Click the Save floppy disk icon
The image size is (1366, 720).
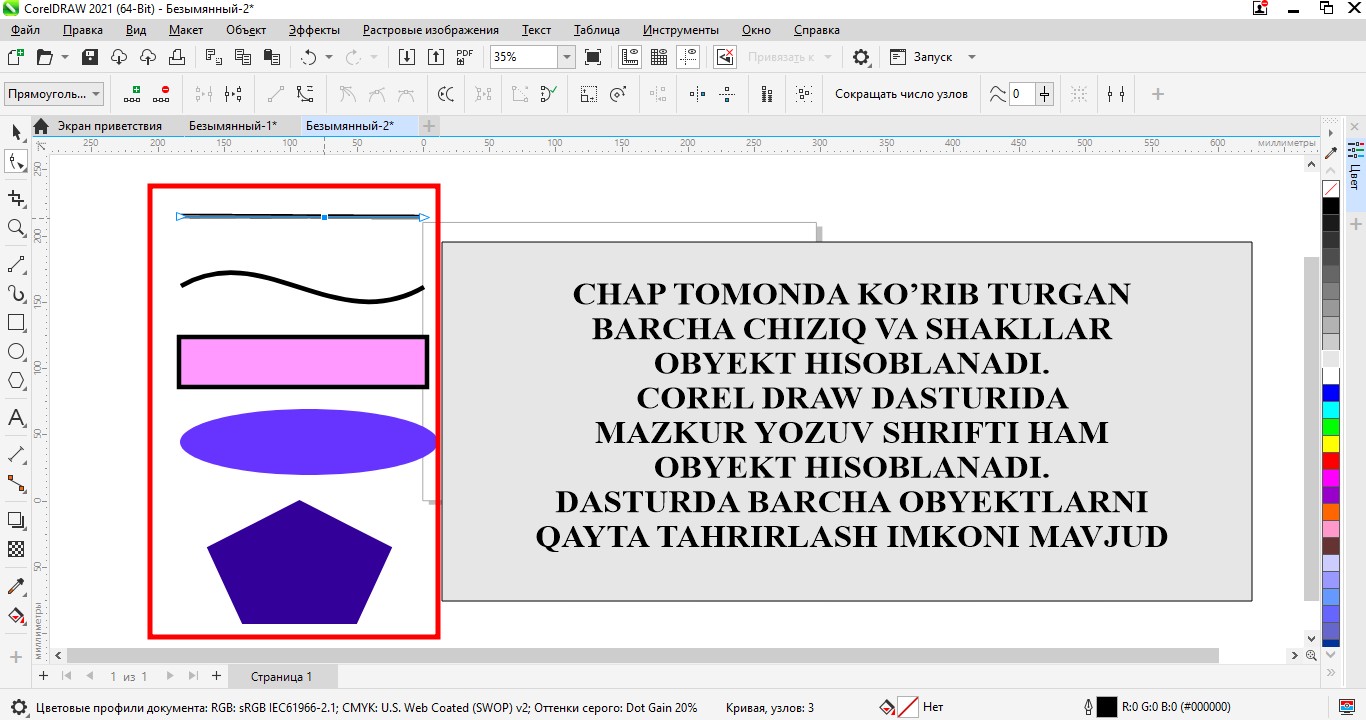(90, 57)
